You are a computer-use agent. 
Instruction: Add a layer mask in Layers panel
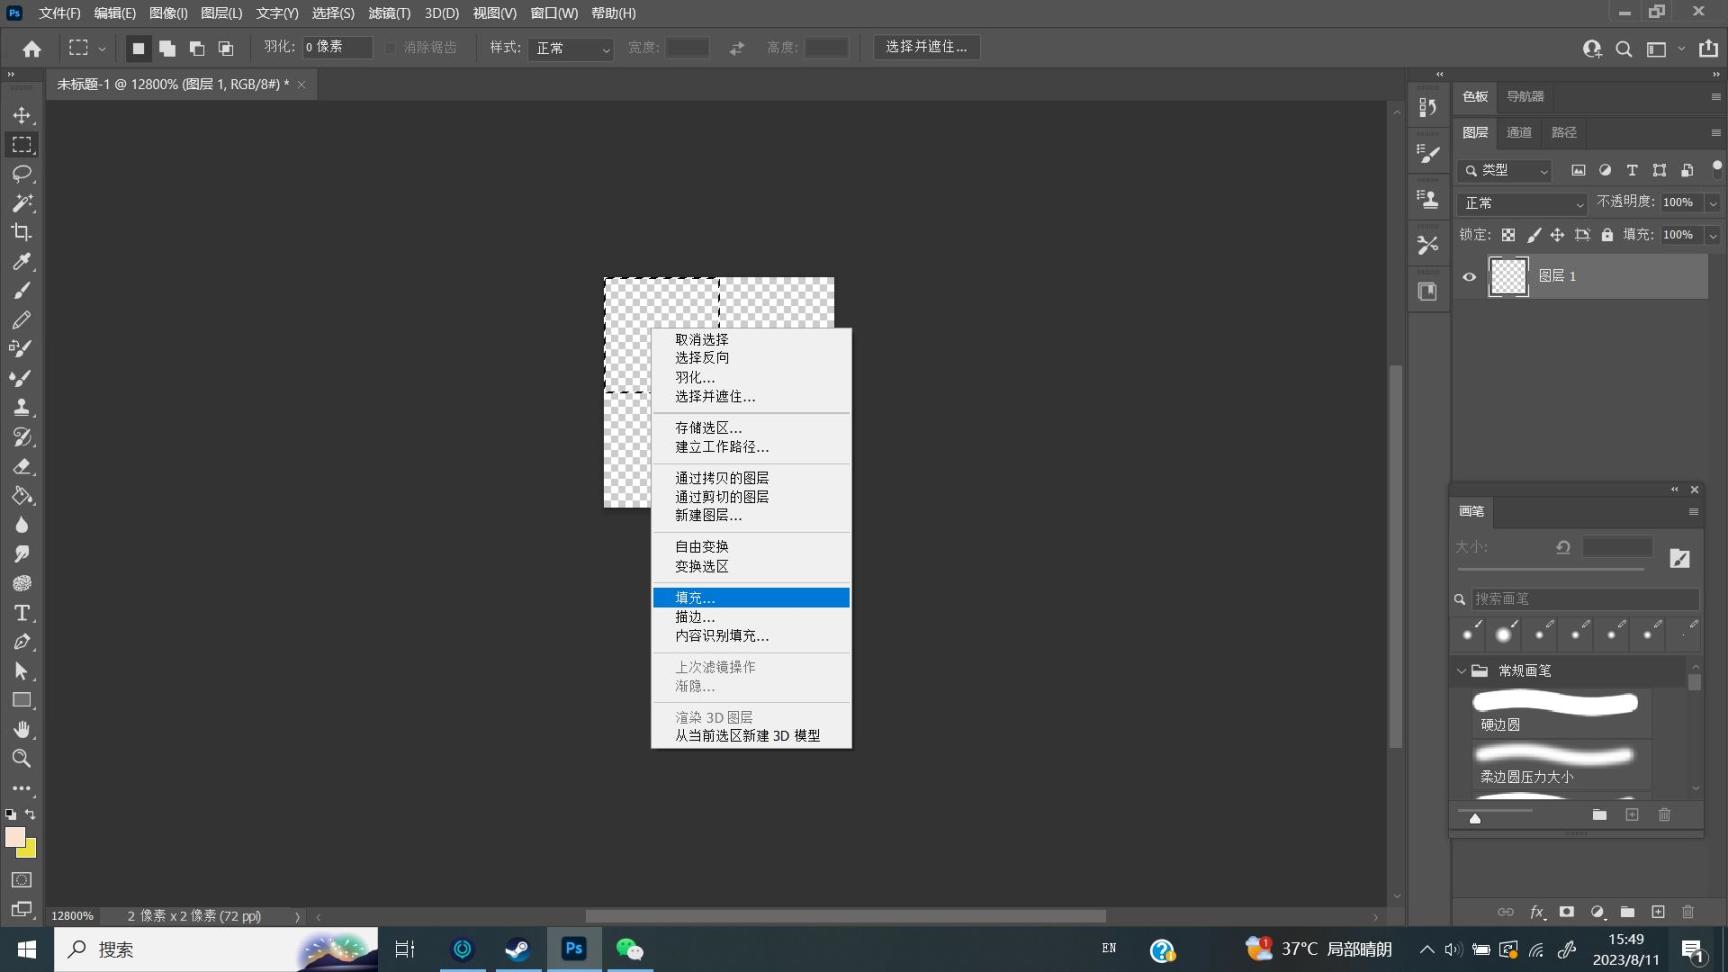pos(1567,912)
